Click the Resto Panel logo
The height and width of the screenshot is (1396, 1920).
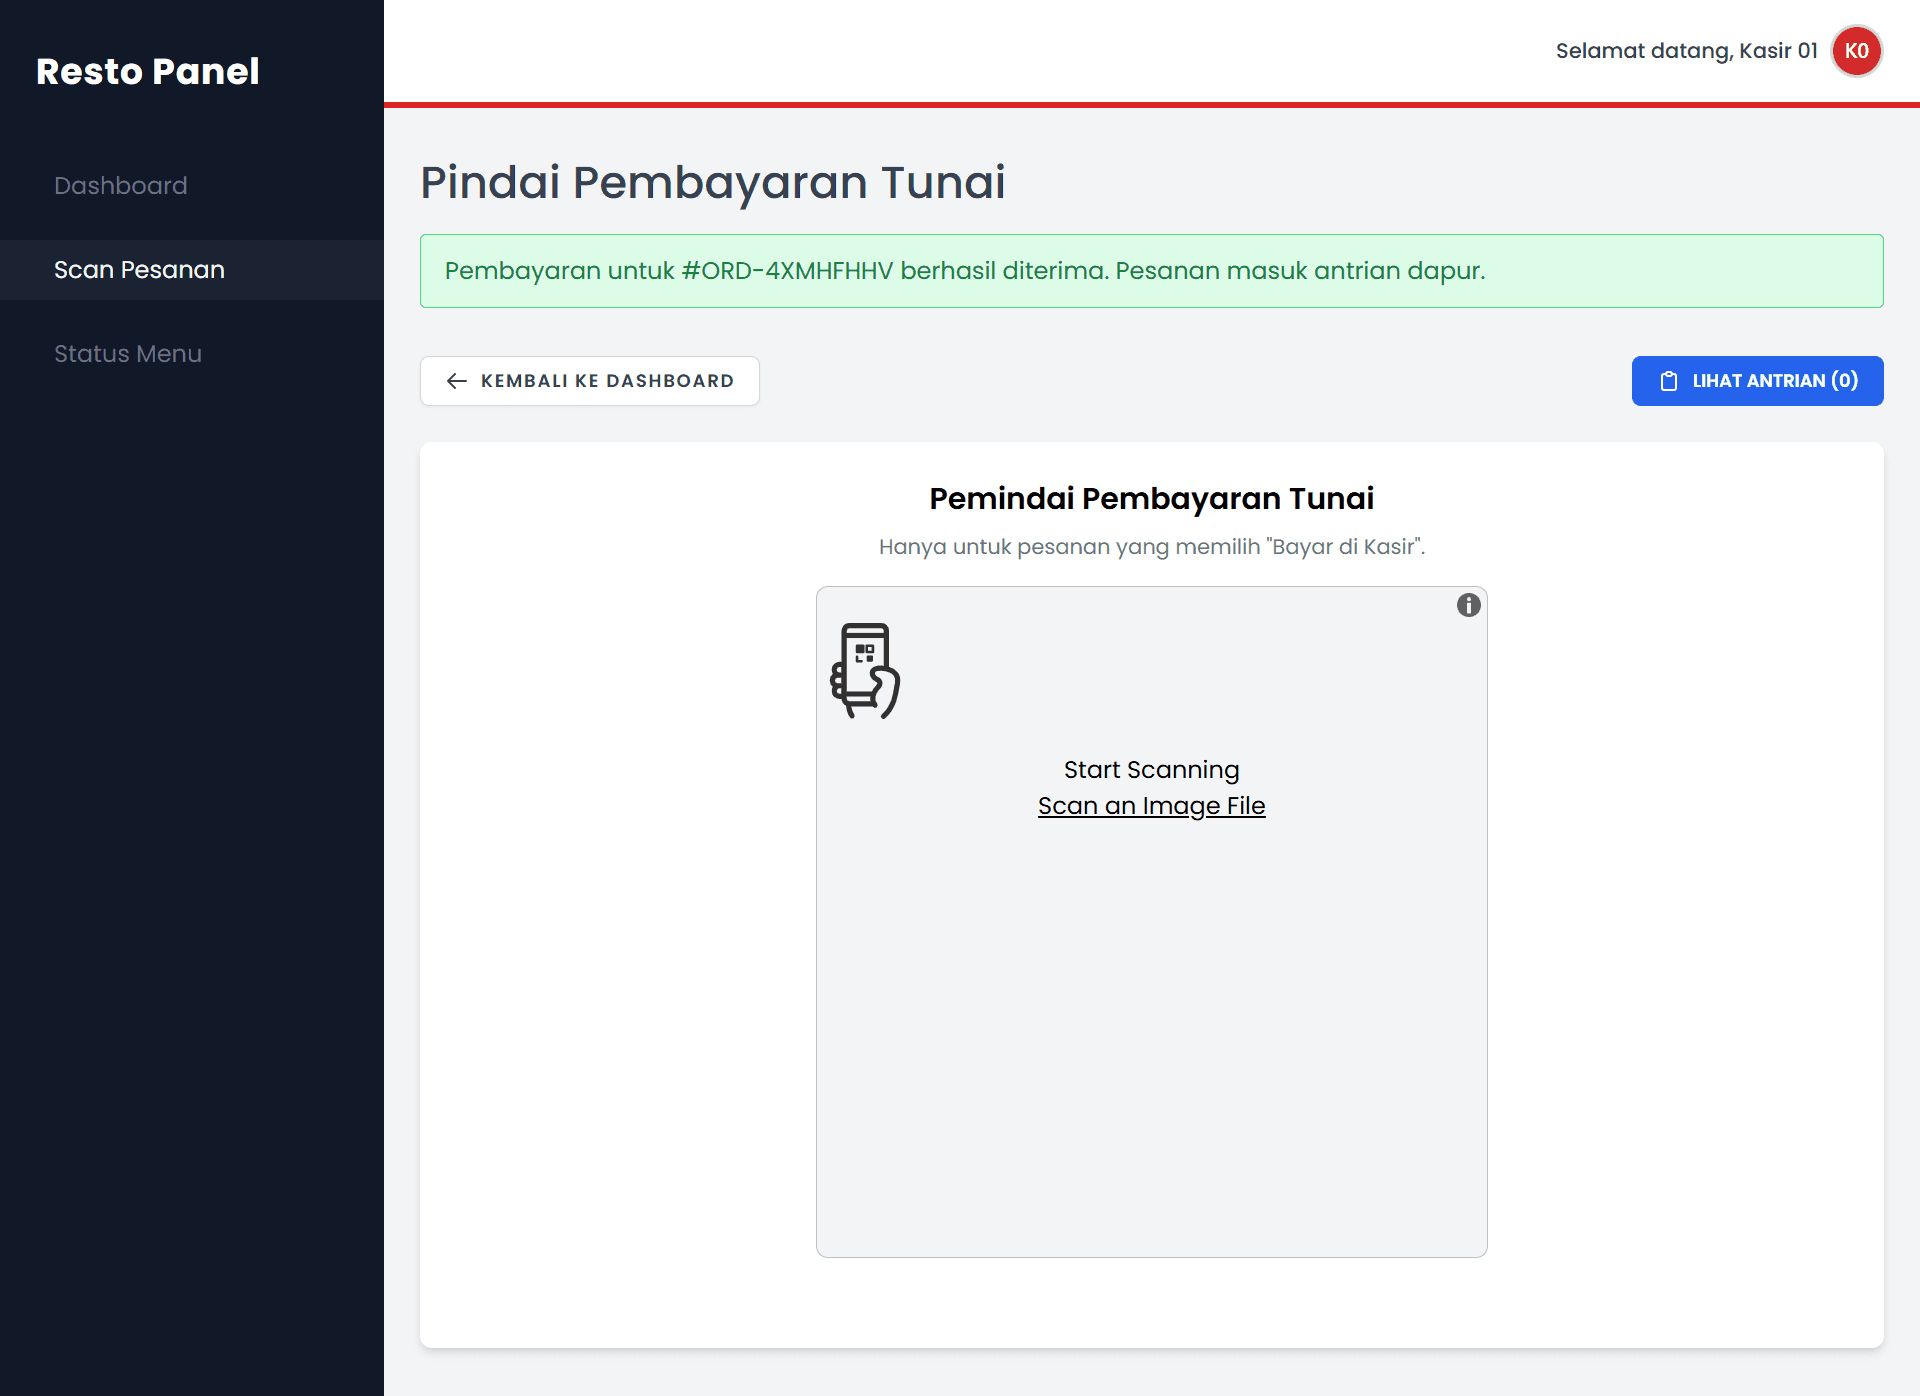point(148,71)
